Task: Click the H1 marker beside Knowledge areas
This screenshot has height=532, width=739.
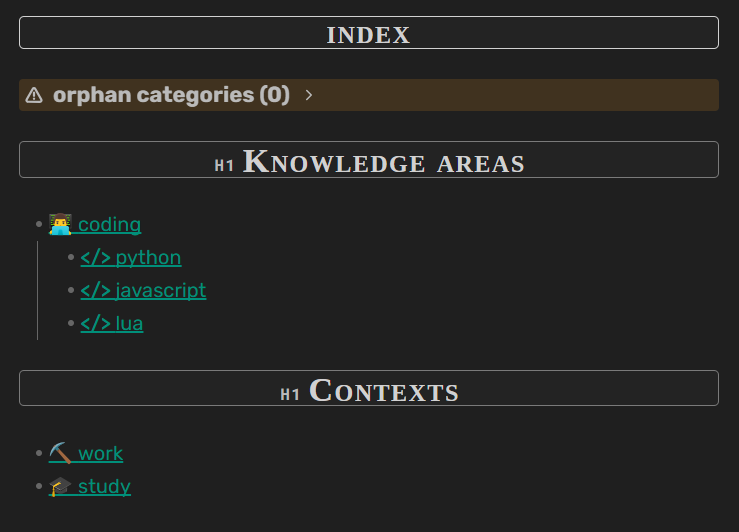Action: 224,165
